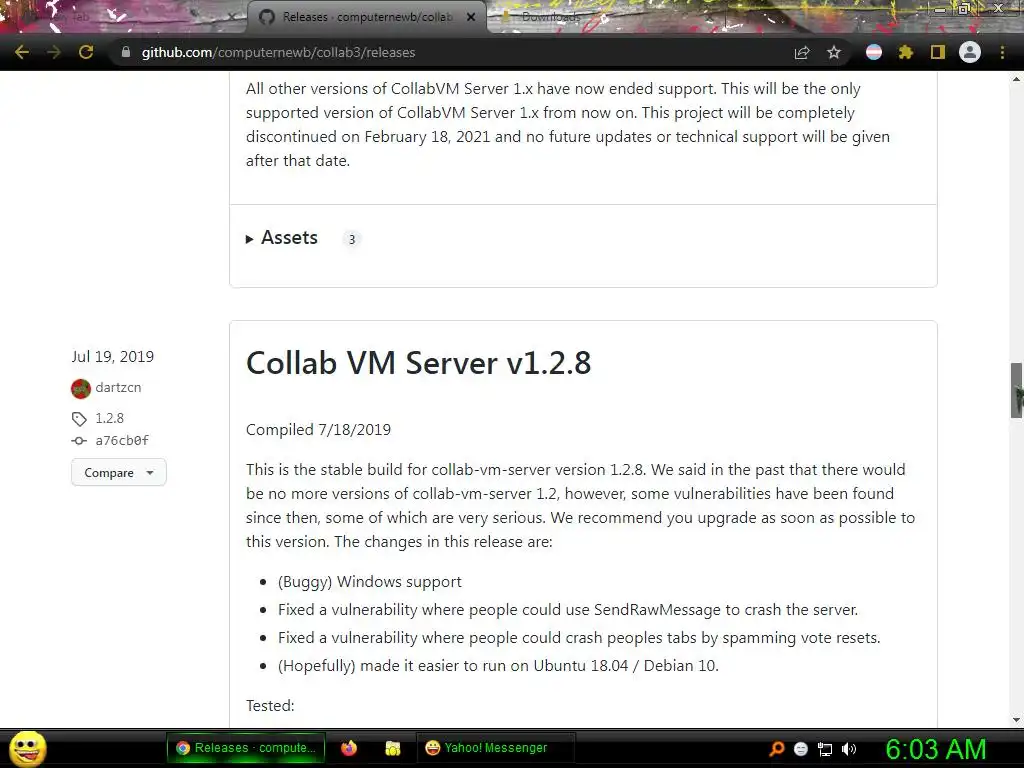This screenshot has width=1024, height=768.
Task: Click the 6:03 AM taskbar clock
Action: (x=935, y=749)
